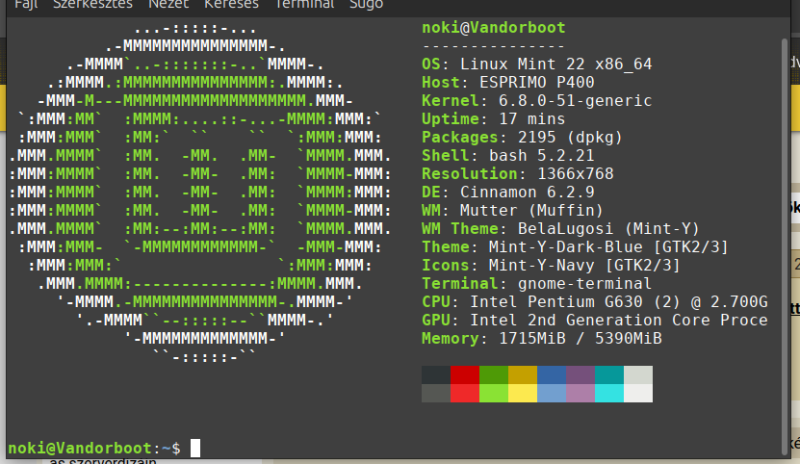Viewport: 800px width, 464px height.
Task: Click the teal color block
Action: [609, 375]
